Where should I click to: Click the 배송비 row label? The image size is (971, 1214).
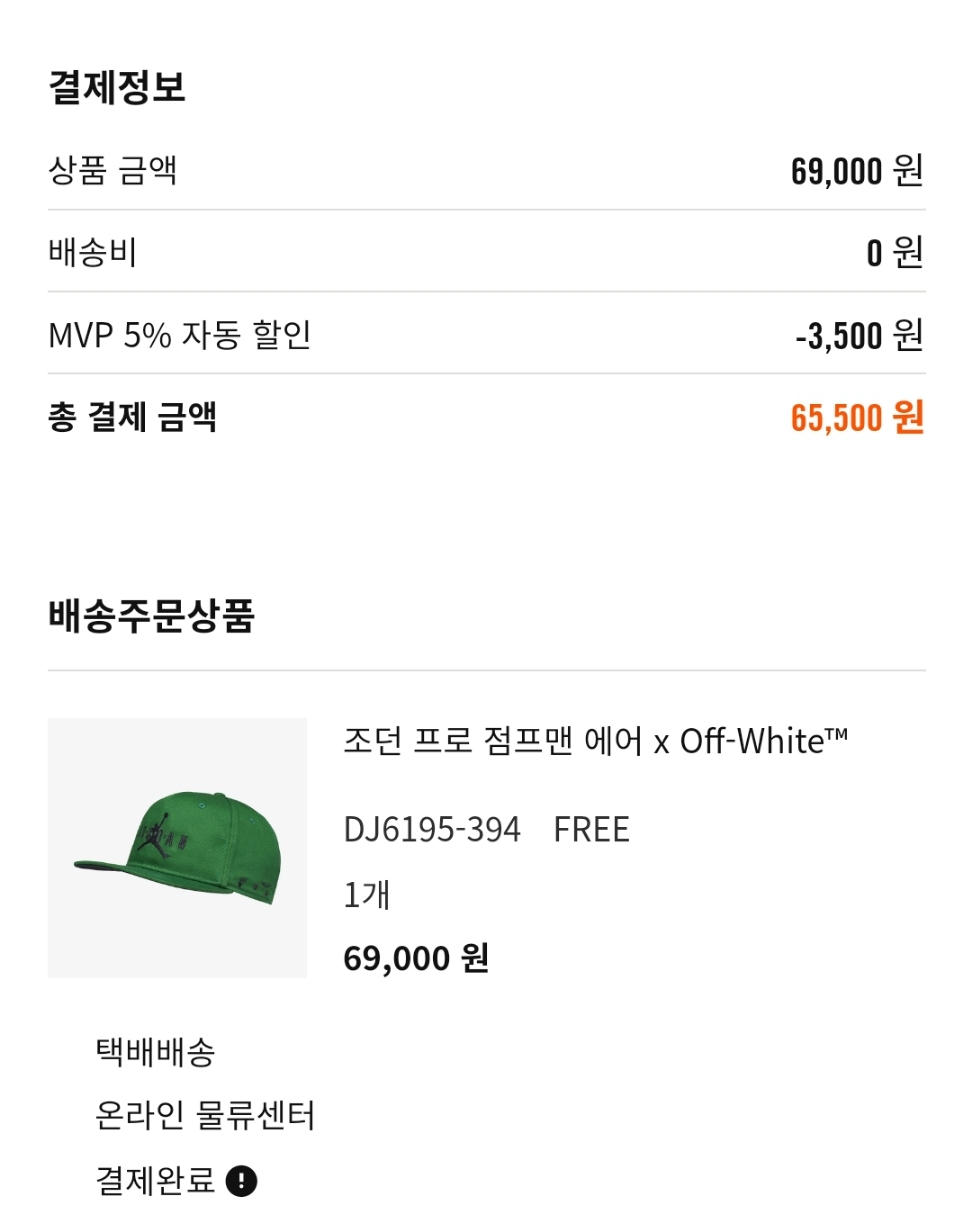[x=92, y=252]
